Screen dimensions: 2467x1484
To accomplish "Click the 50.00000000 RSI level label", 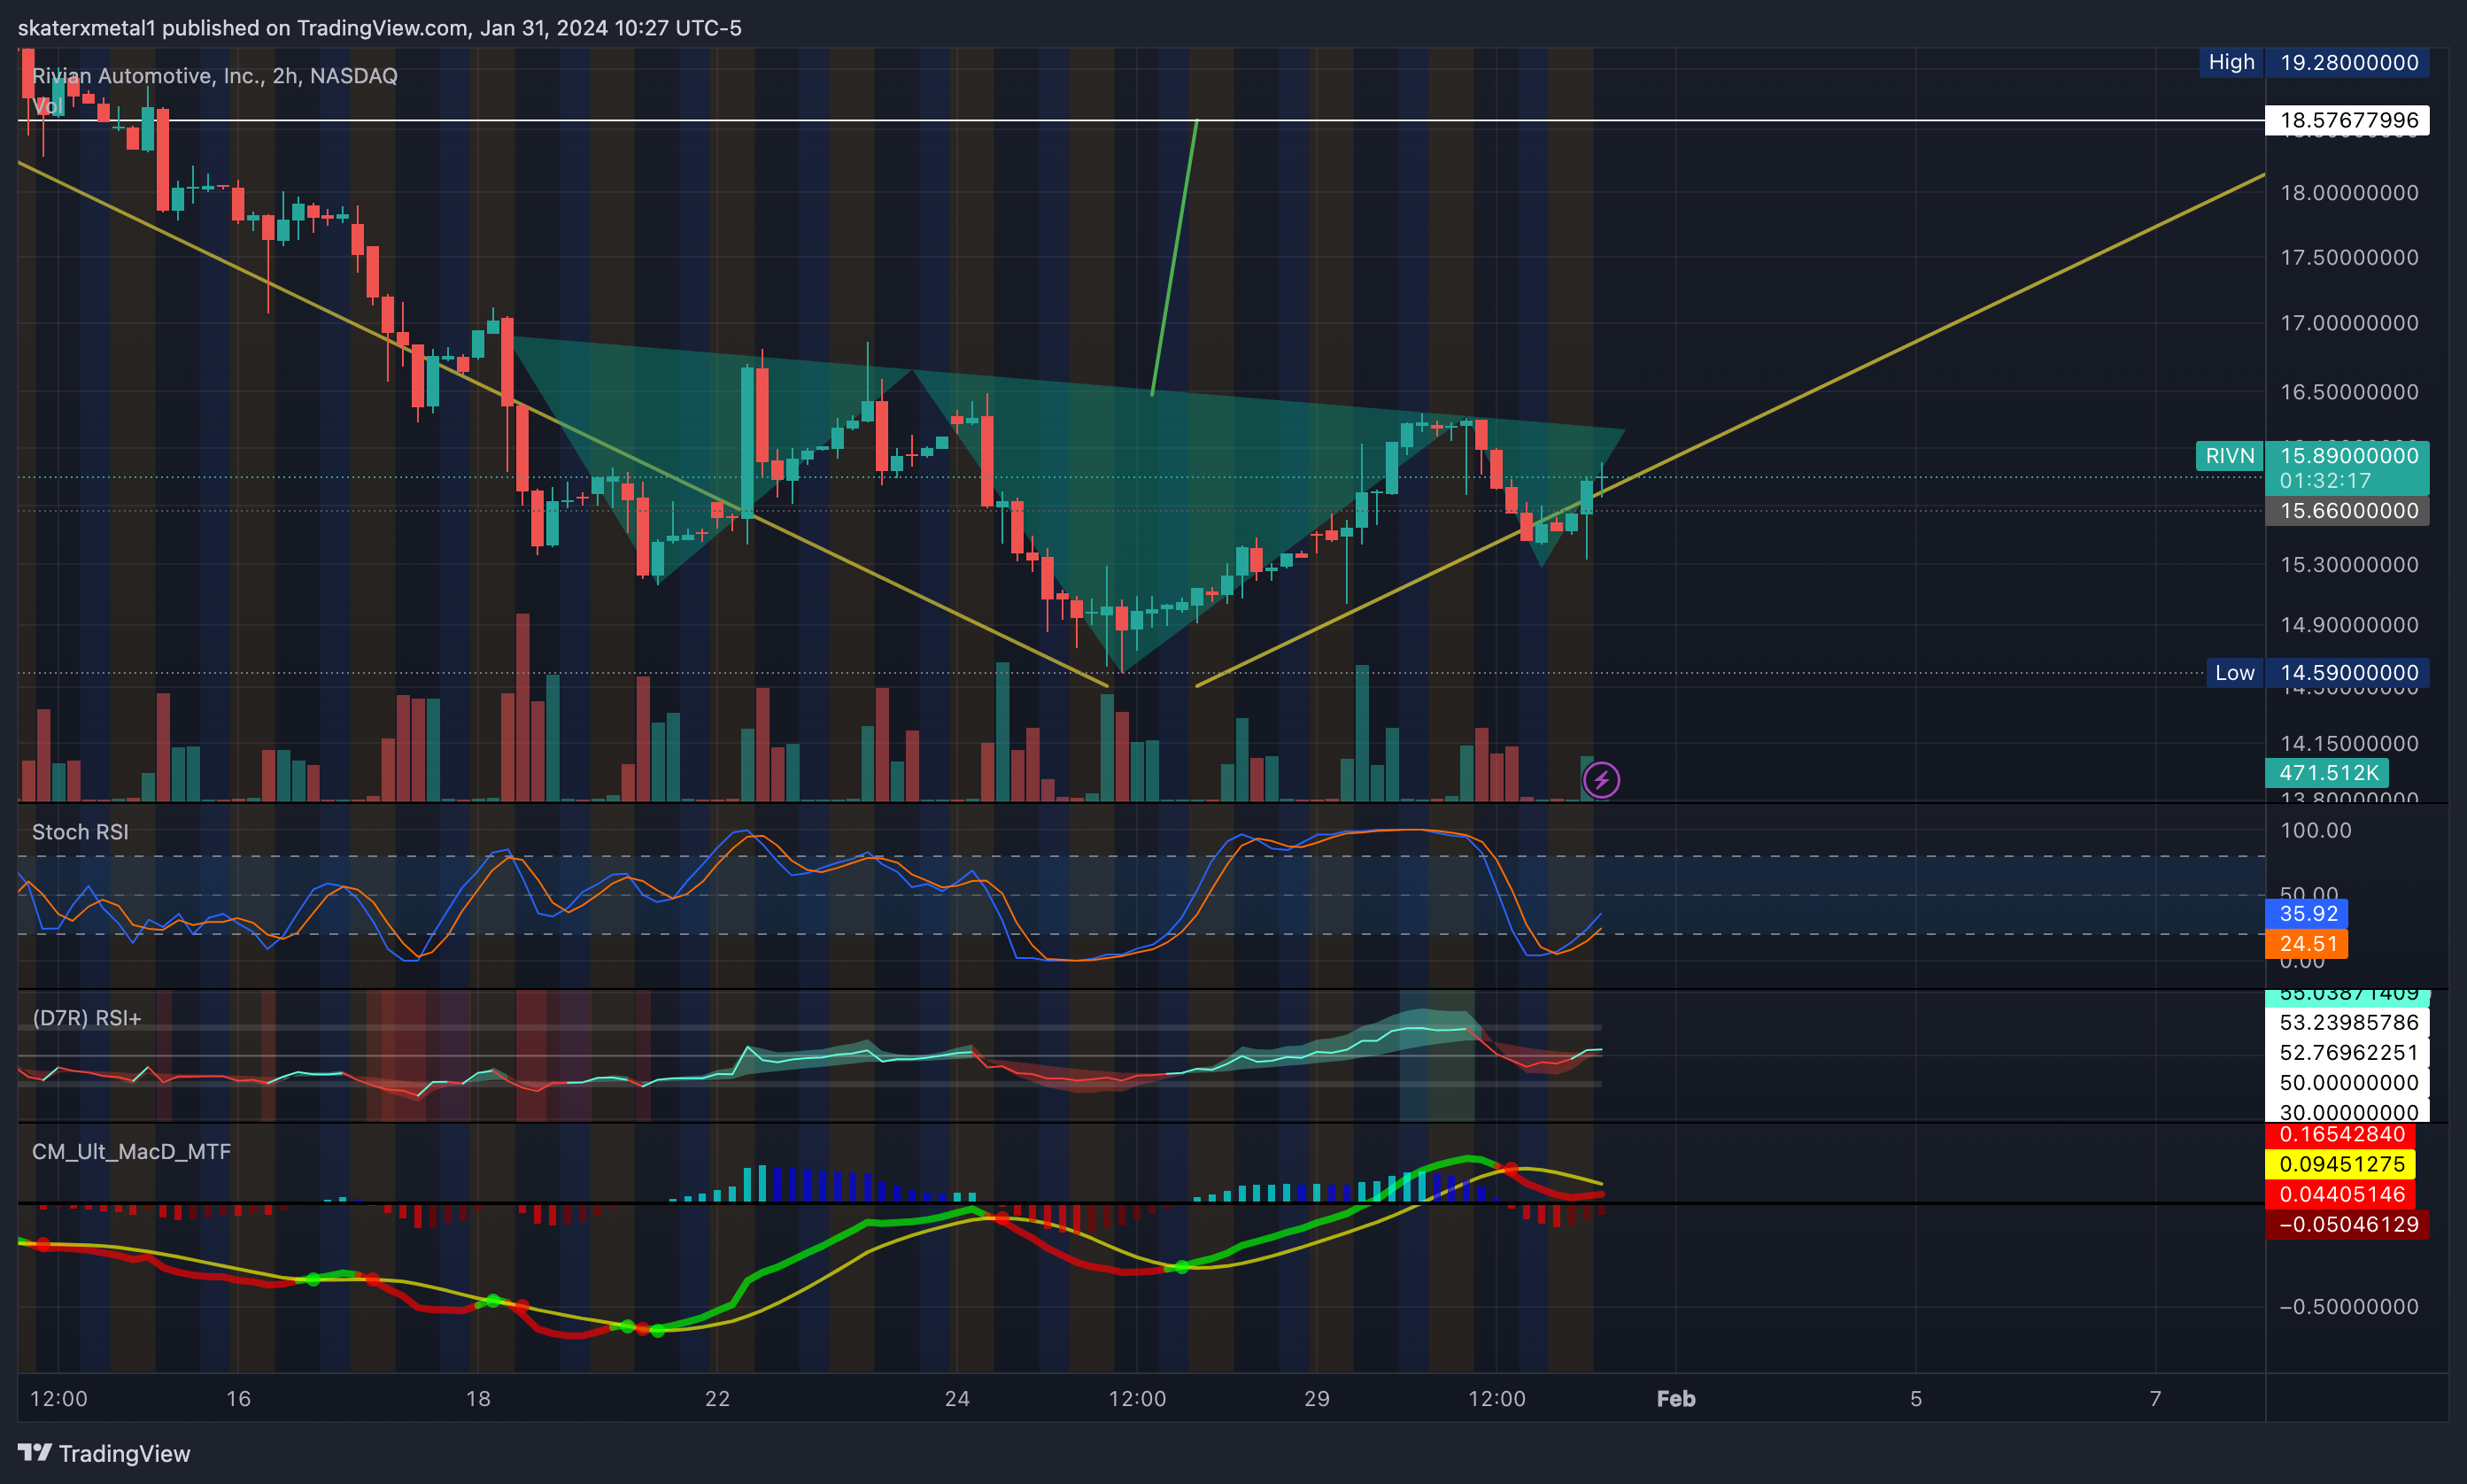I will pyautogui.click(x=2348, y=1083).
